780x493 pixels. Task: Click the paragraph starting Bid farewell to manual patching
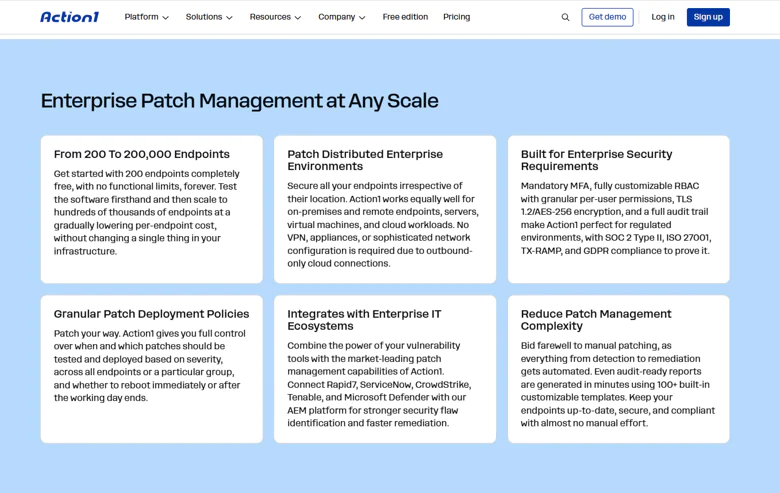click(618, 384)
